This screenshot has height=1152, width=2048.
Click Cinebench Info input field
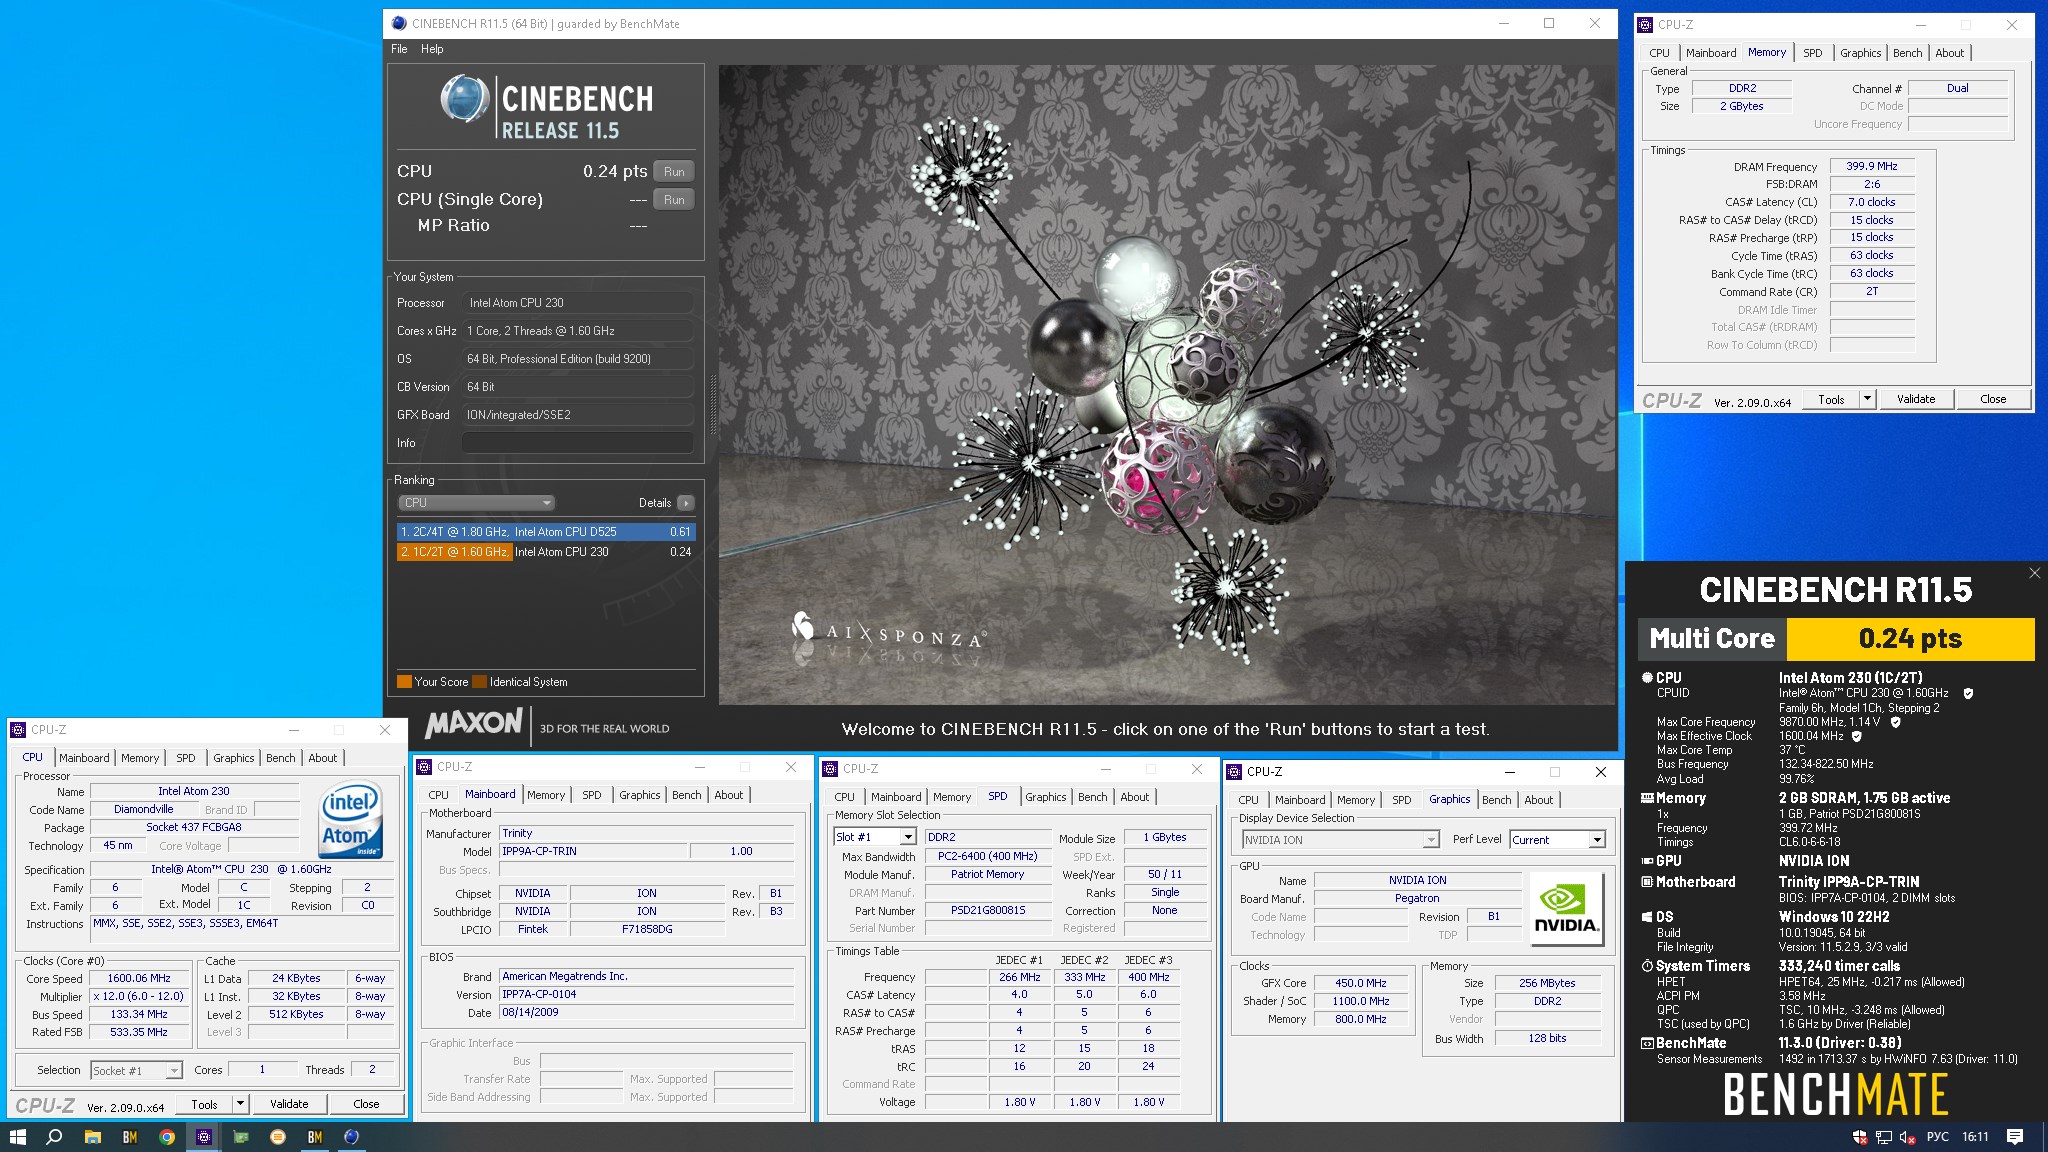coord(578,443)
